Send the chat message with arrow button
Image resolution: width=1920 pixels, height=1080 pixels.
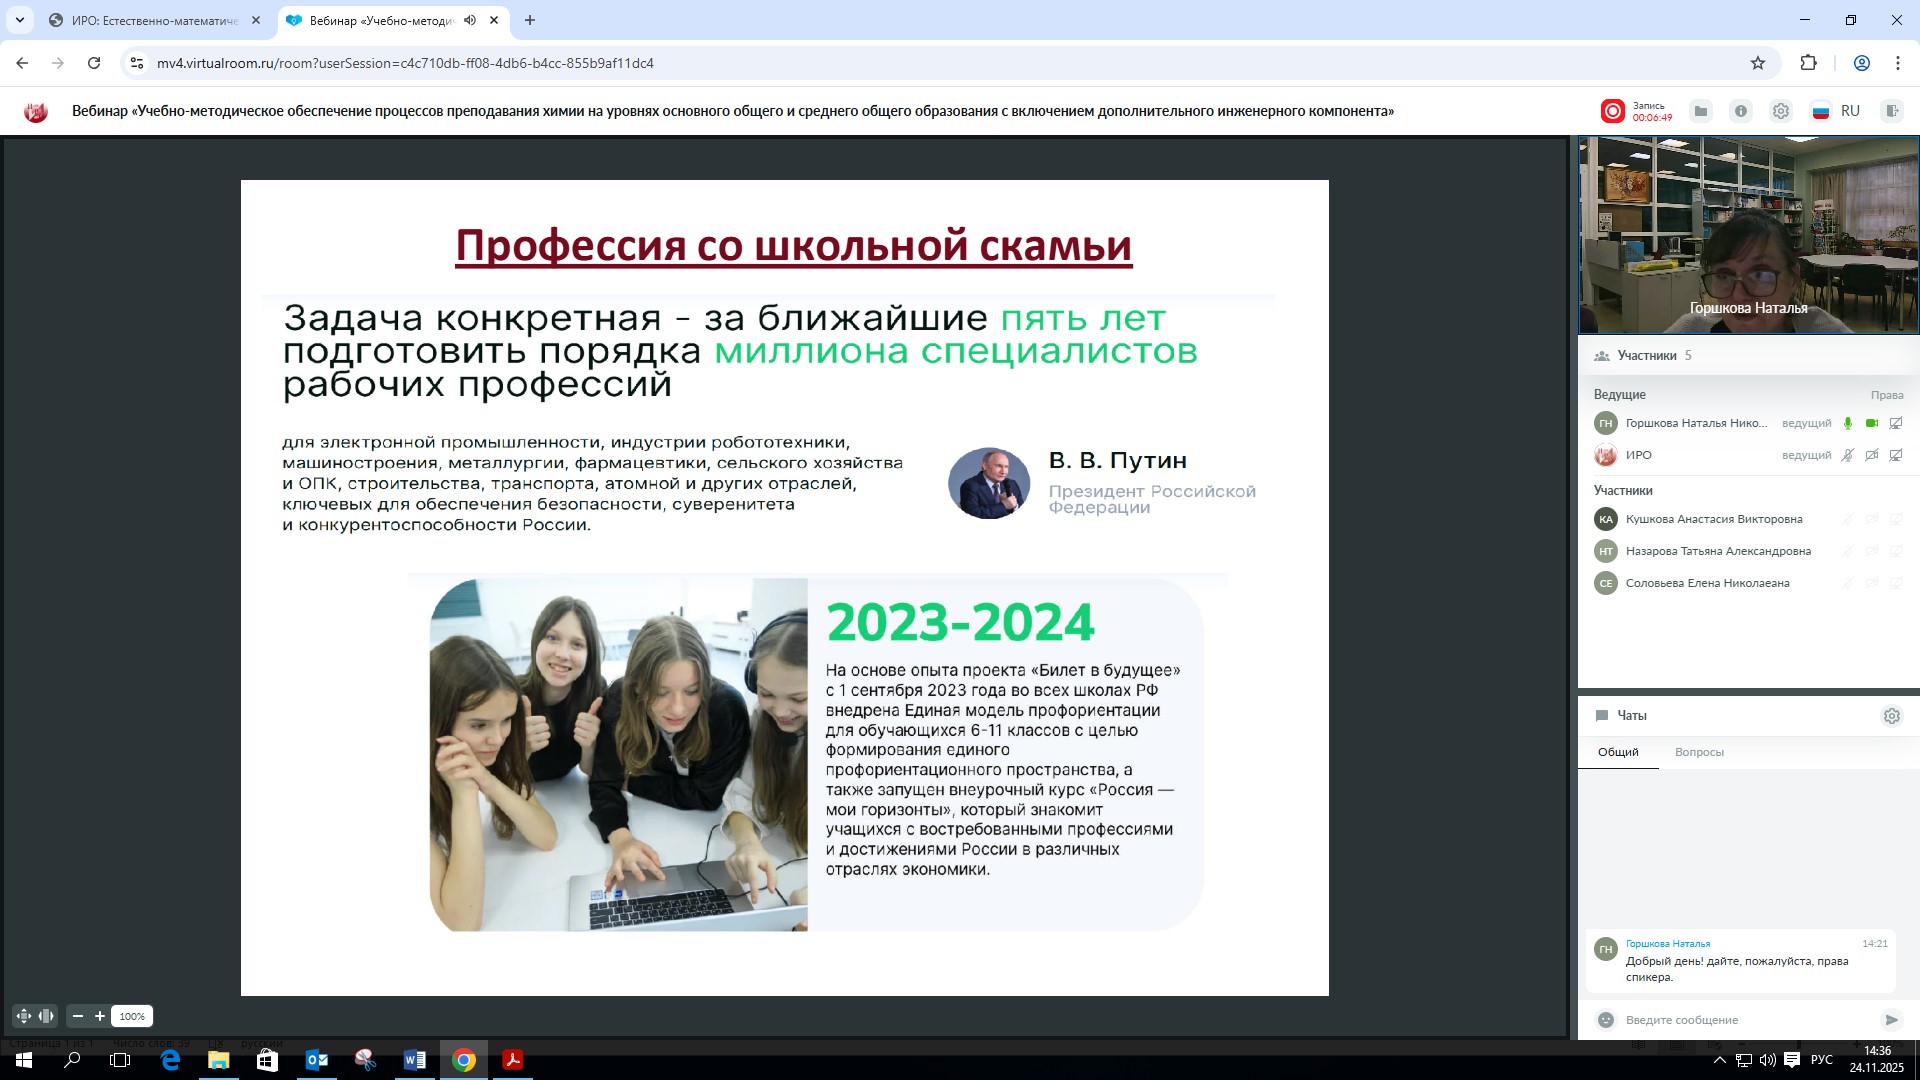[1891, 1020]
